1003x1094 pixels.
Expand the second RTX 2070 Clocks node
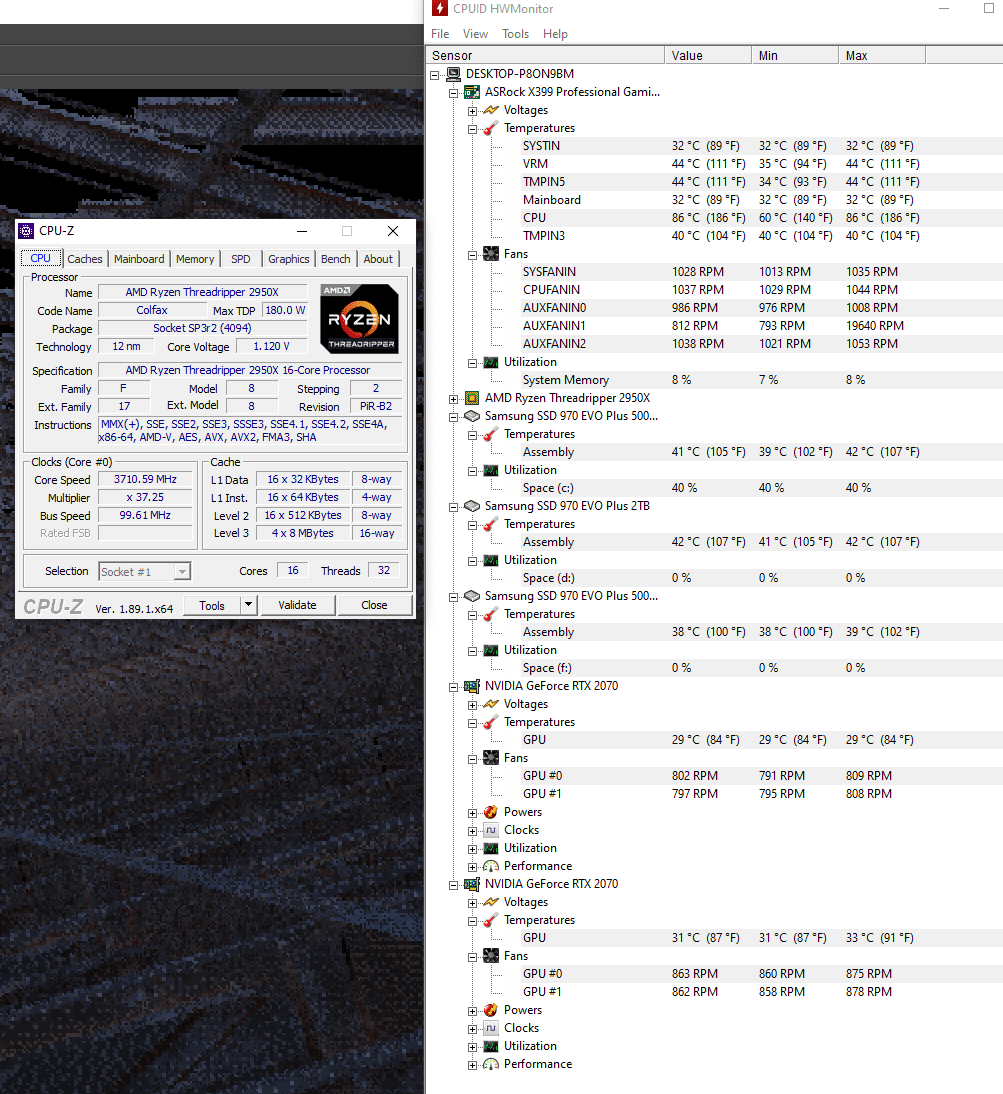[x=472, y=1029]
